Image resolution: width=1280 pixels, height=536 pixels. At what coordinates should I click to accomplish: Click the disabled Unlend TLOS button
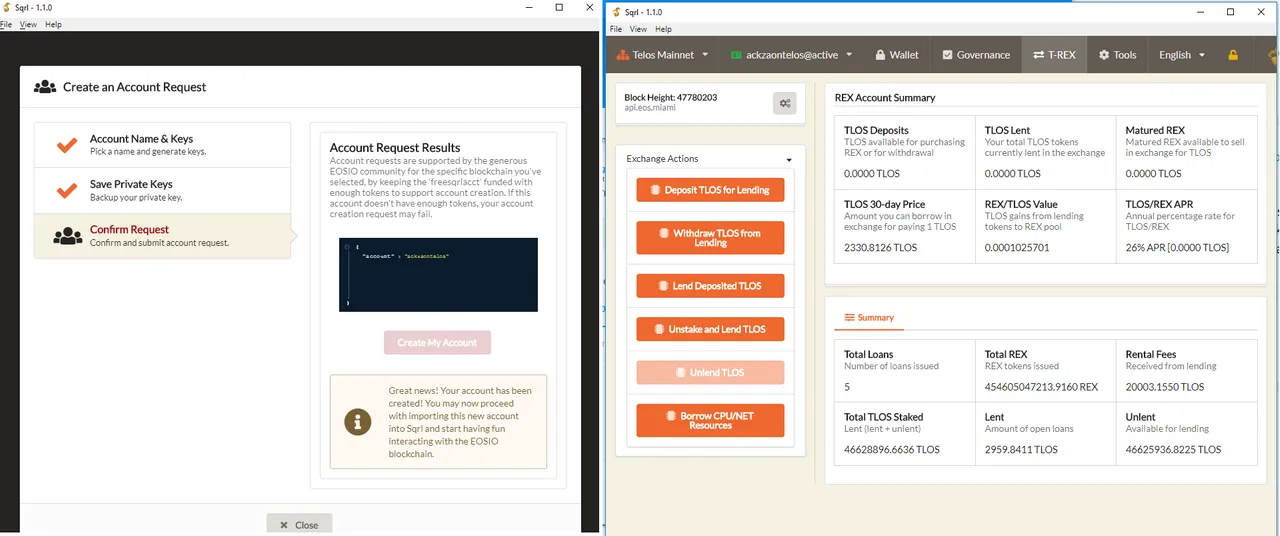pyautogui.click(x=710, y=373)
